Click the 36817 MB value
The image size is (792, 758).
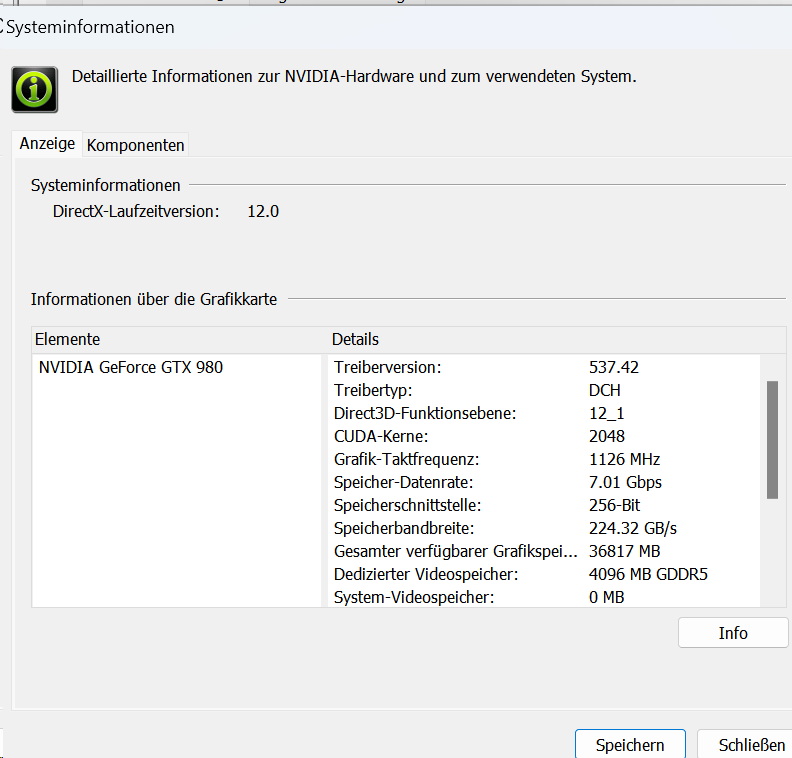624,551
